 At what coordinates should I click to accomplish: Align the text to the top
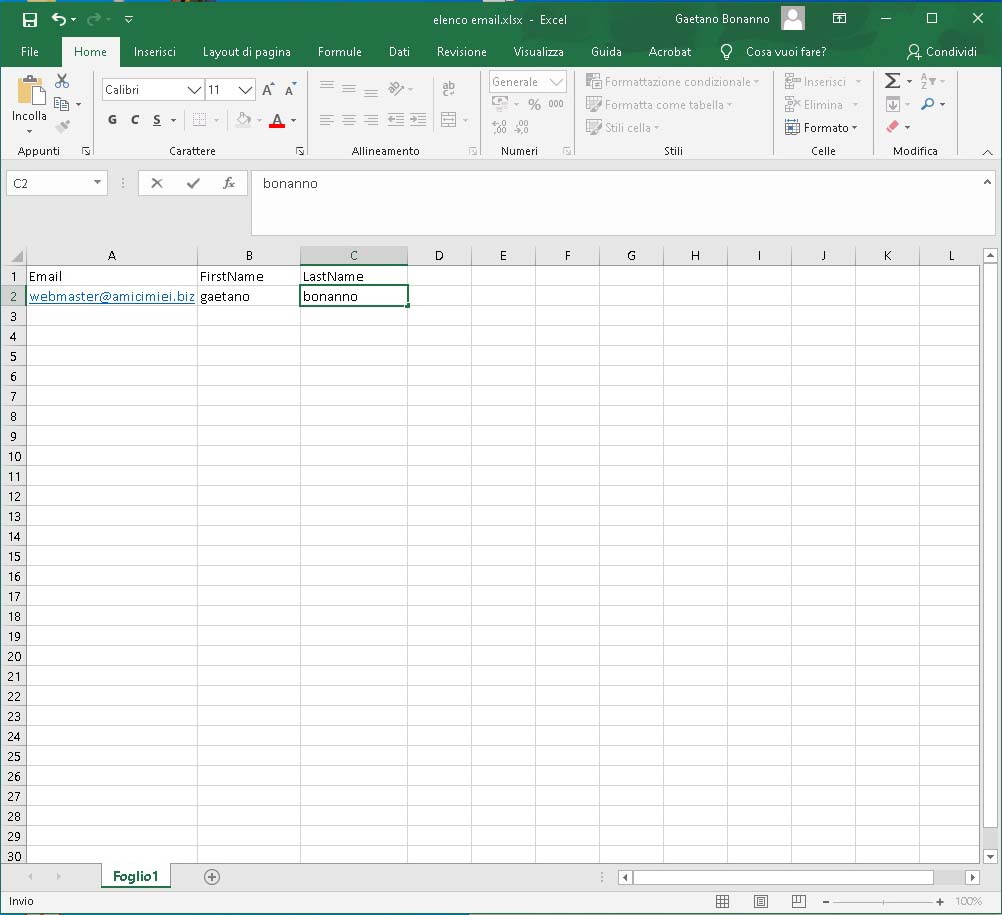click(x=327, y=85)
